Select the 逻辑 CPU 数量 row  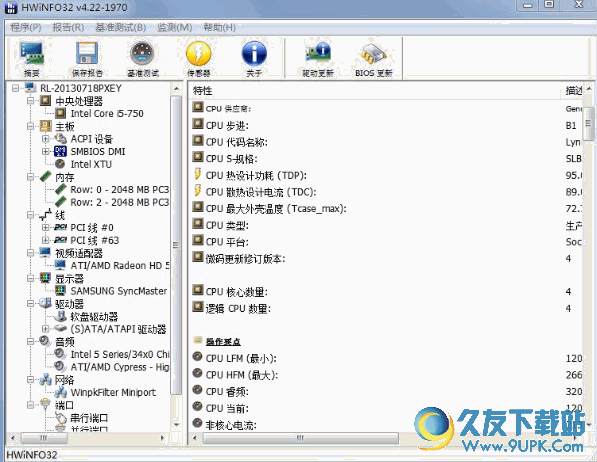(387, 309)
